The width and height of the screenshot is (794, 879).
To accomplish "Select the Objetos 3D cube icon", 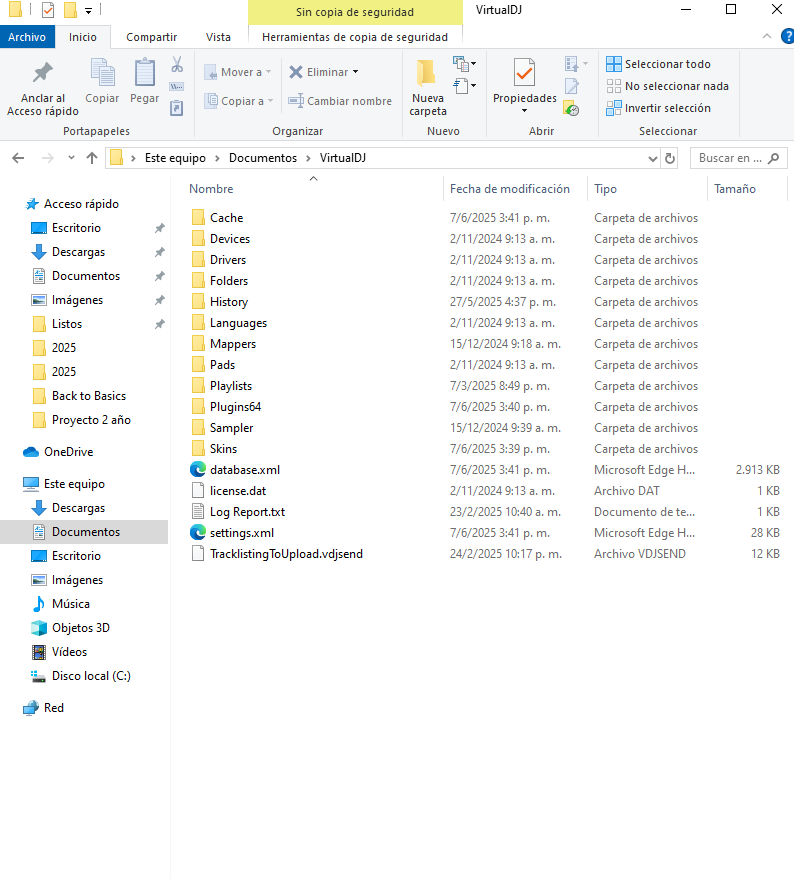I will [x=39, y=628].
